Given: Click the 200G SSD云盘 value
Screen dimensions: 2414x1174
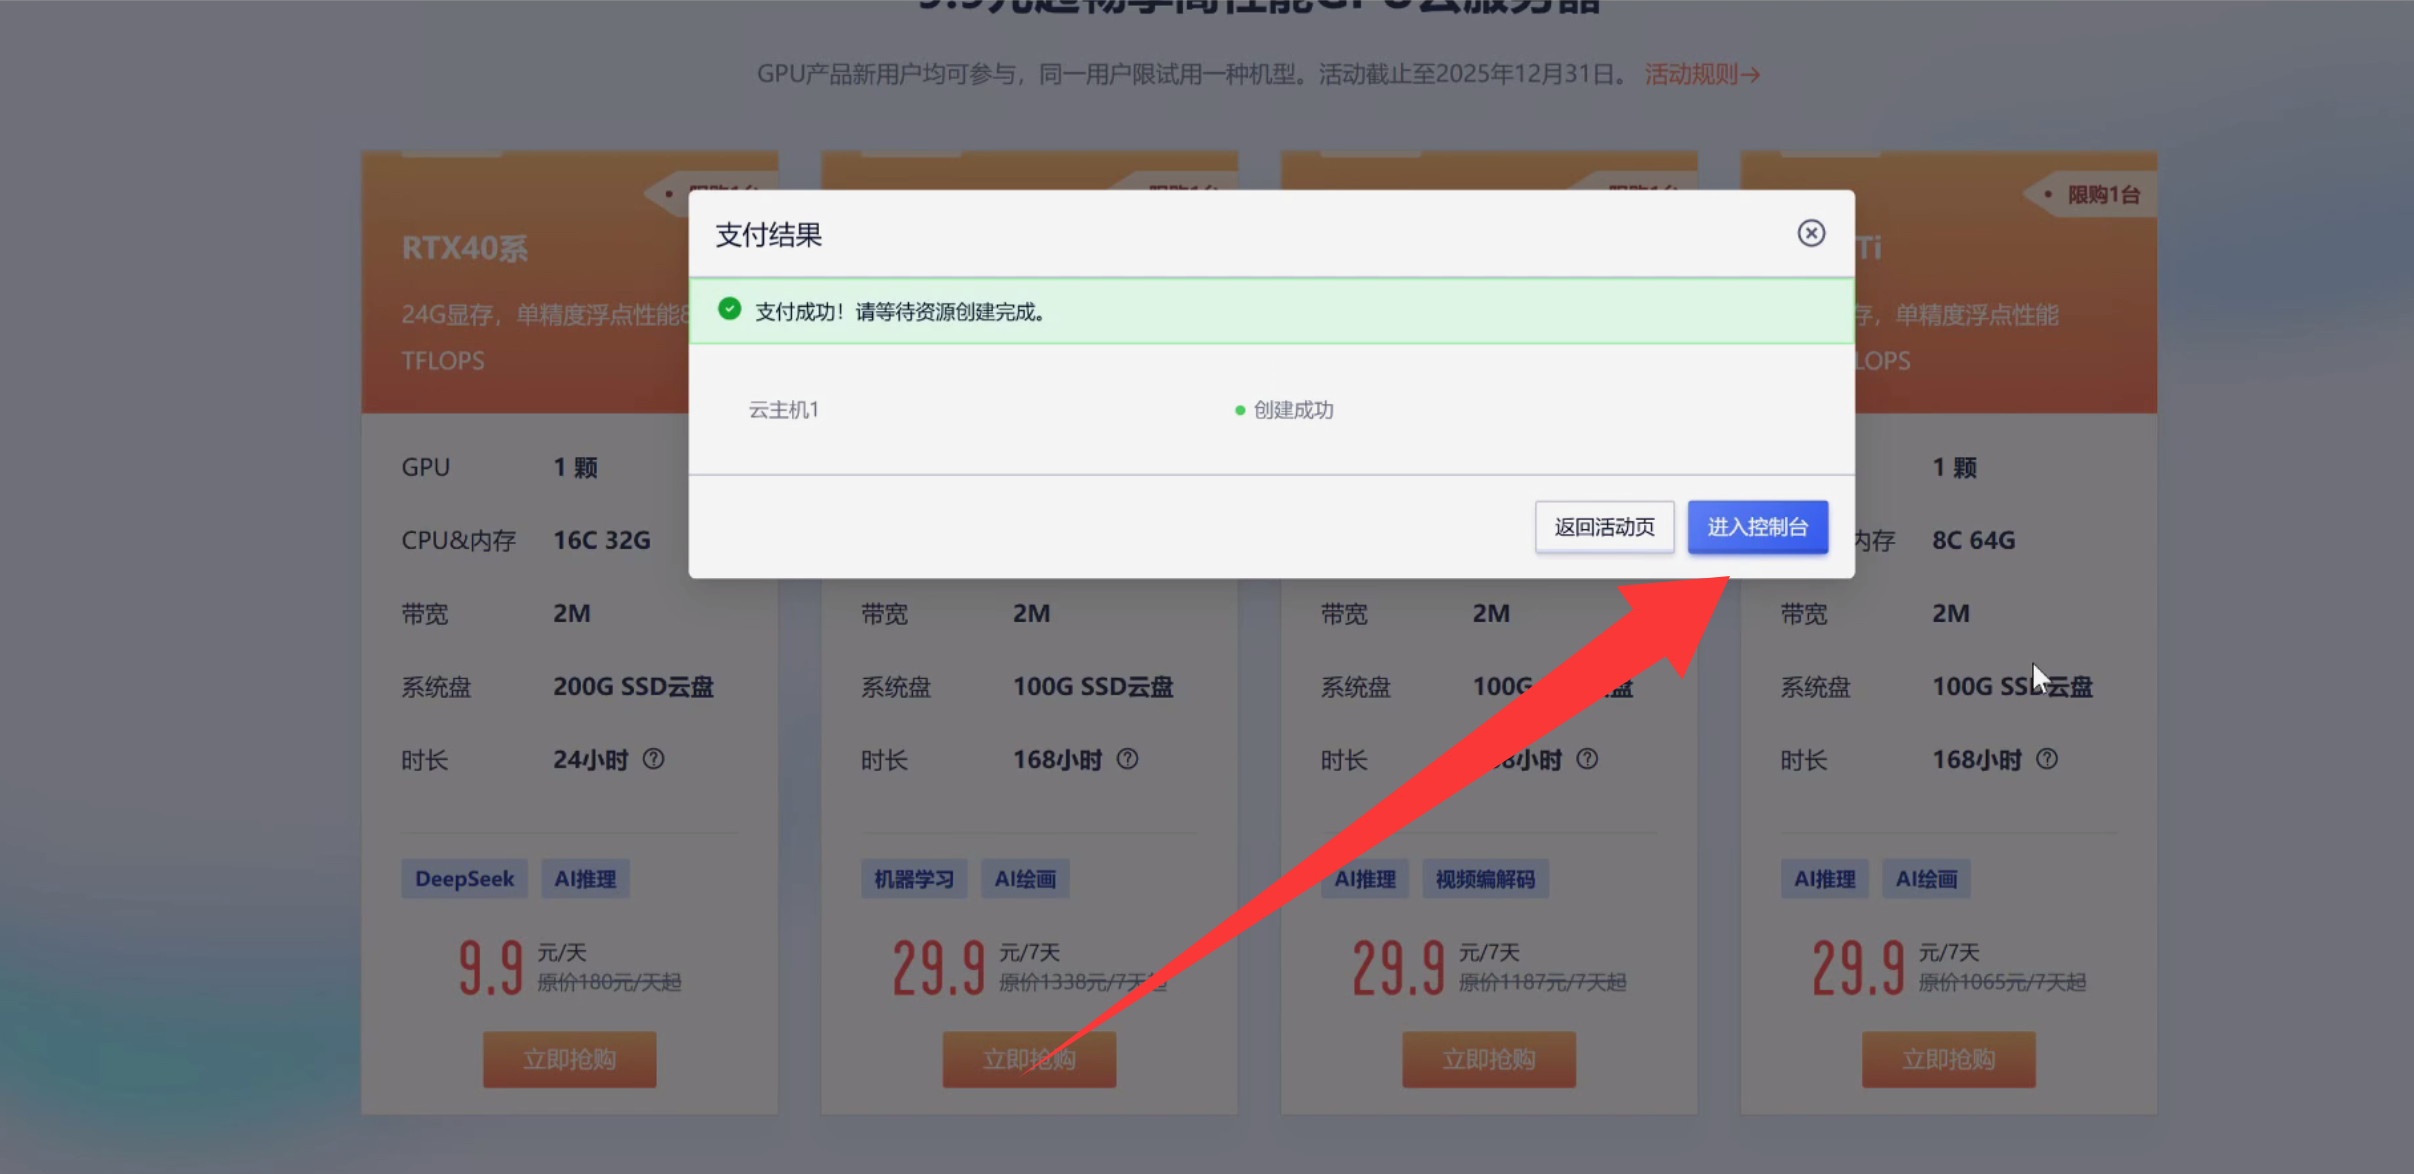Looking at the screenshot, I should 634,687.
